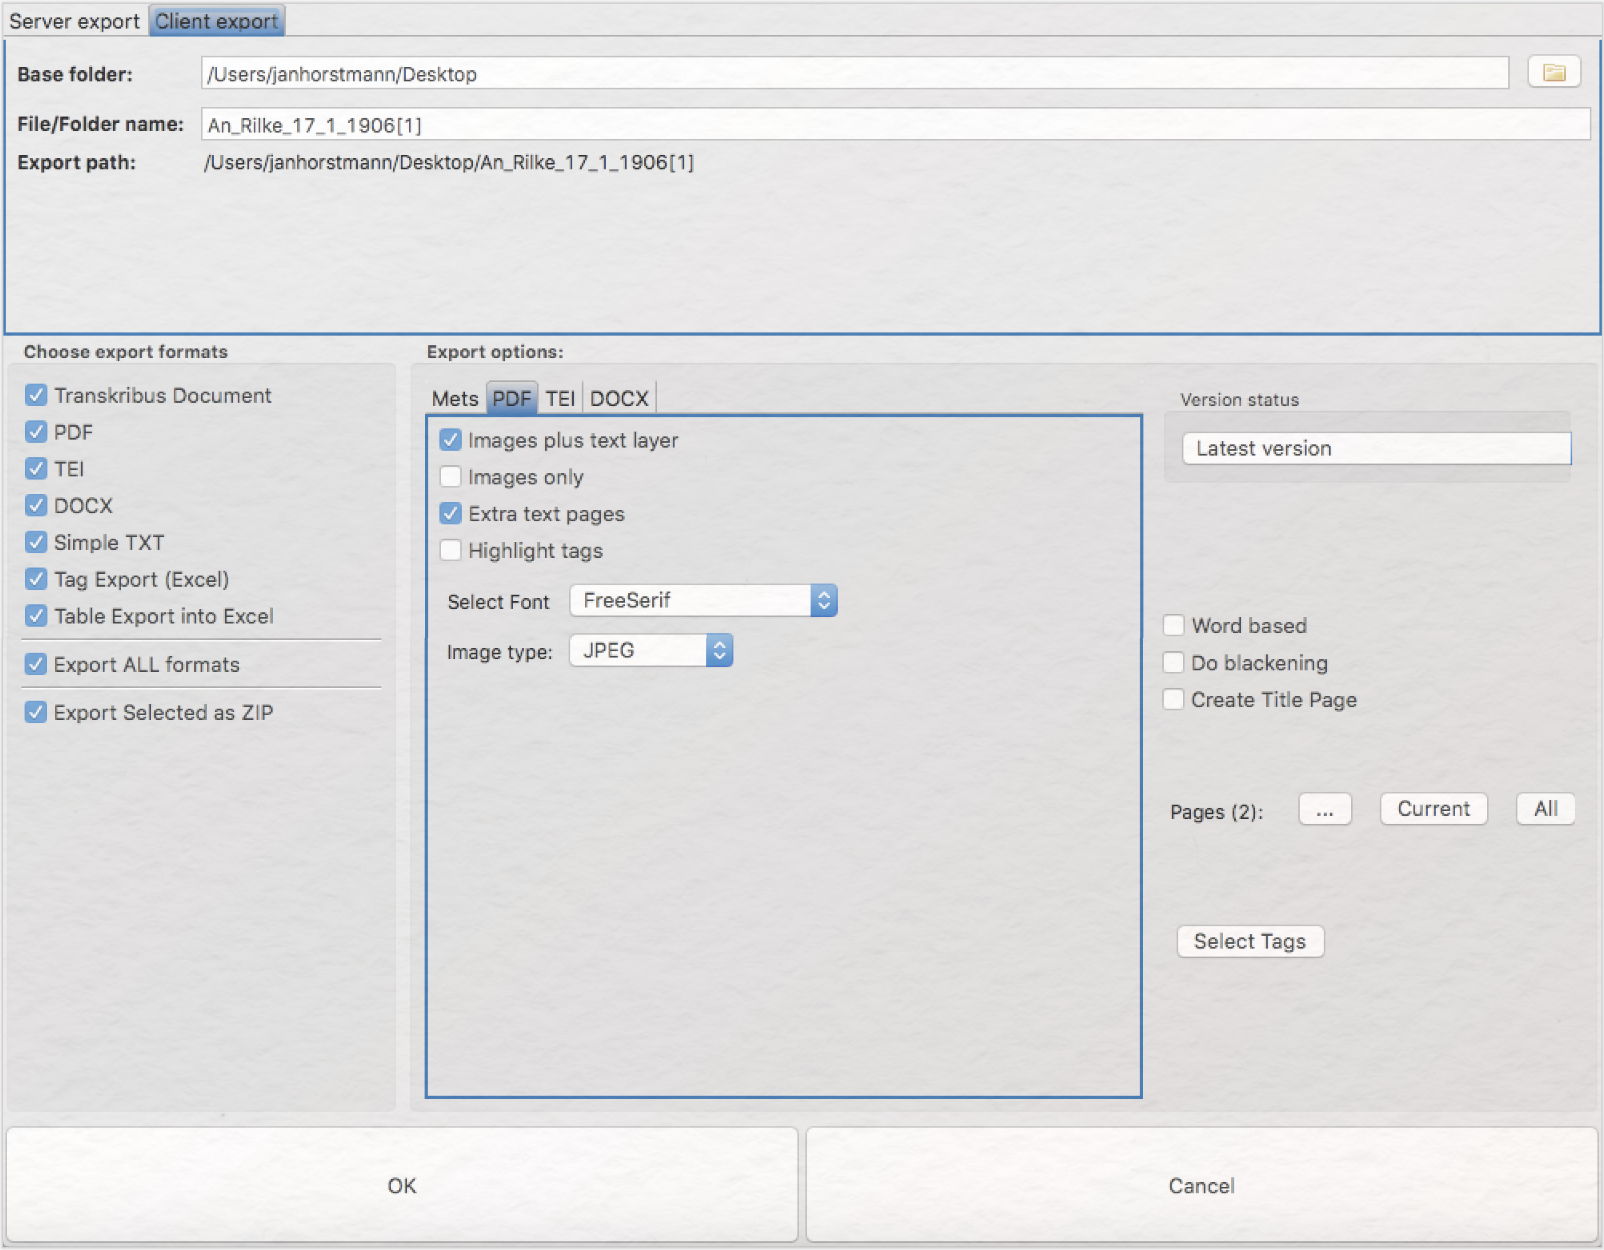Open the Image type JPEG dropdown
The width and height of the screenshot is (1604, 1250).
pos(651,651)
